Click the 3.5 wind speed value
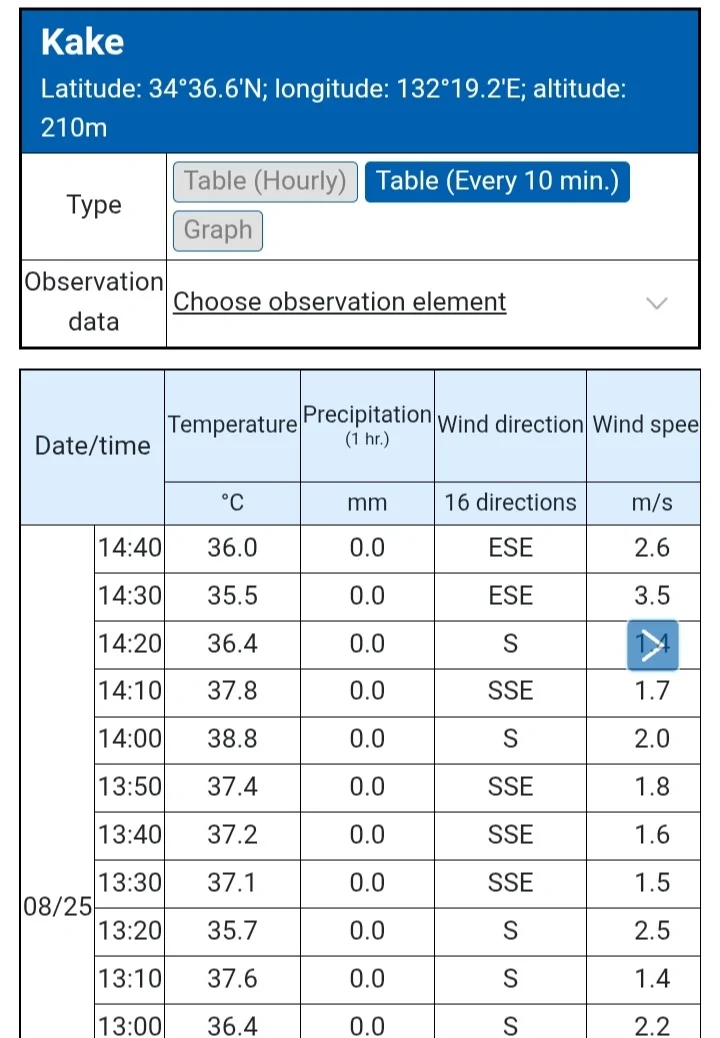Screen dimensions: 720x1038 point(652,596)
